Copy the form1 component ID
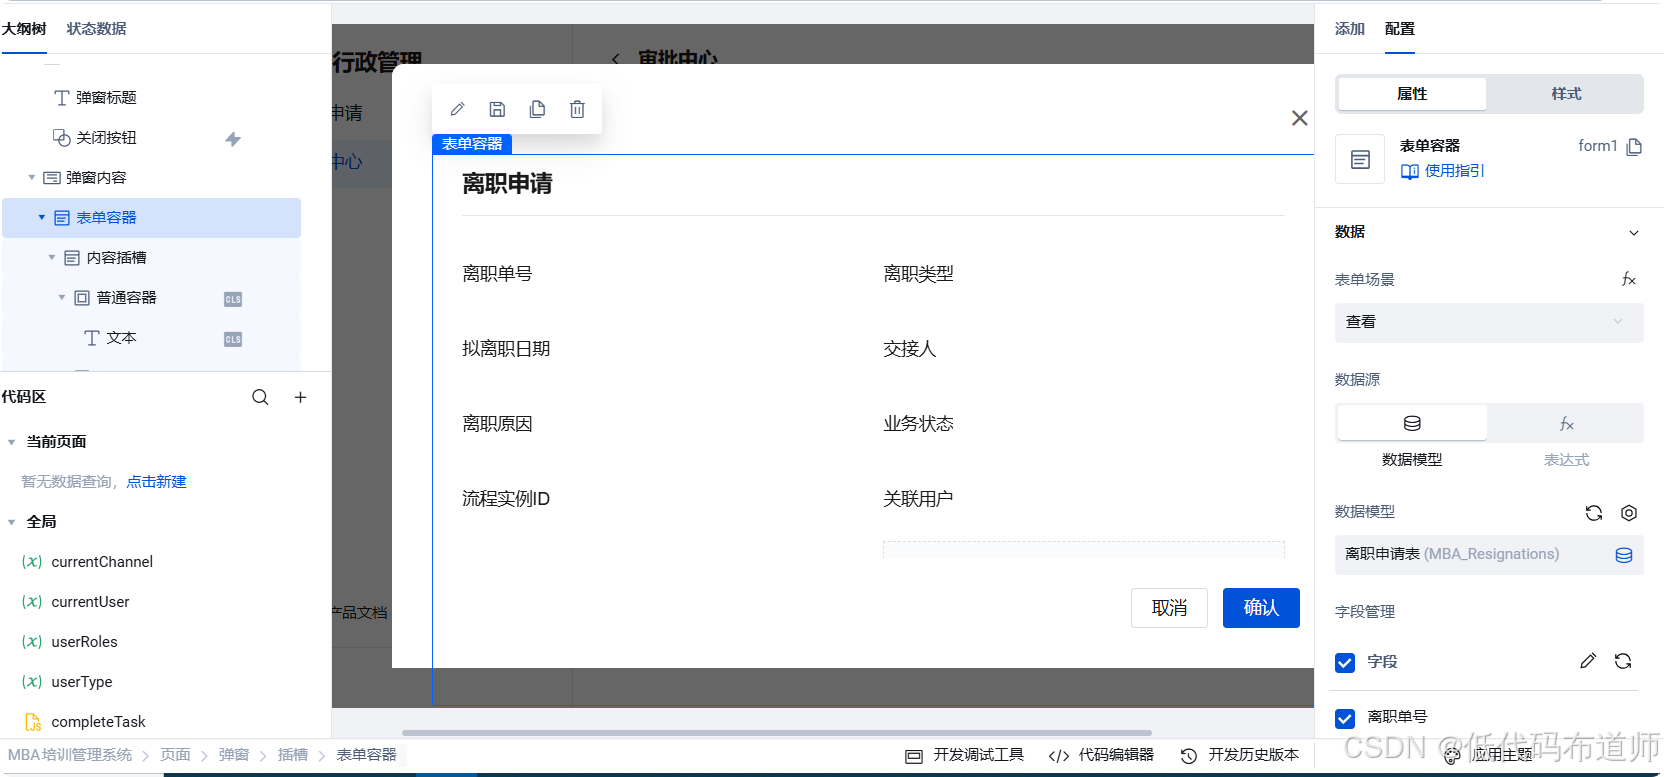Screen dimensions: 1664x777 [1634, 147]
